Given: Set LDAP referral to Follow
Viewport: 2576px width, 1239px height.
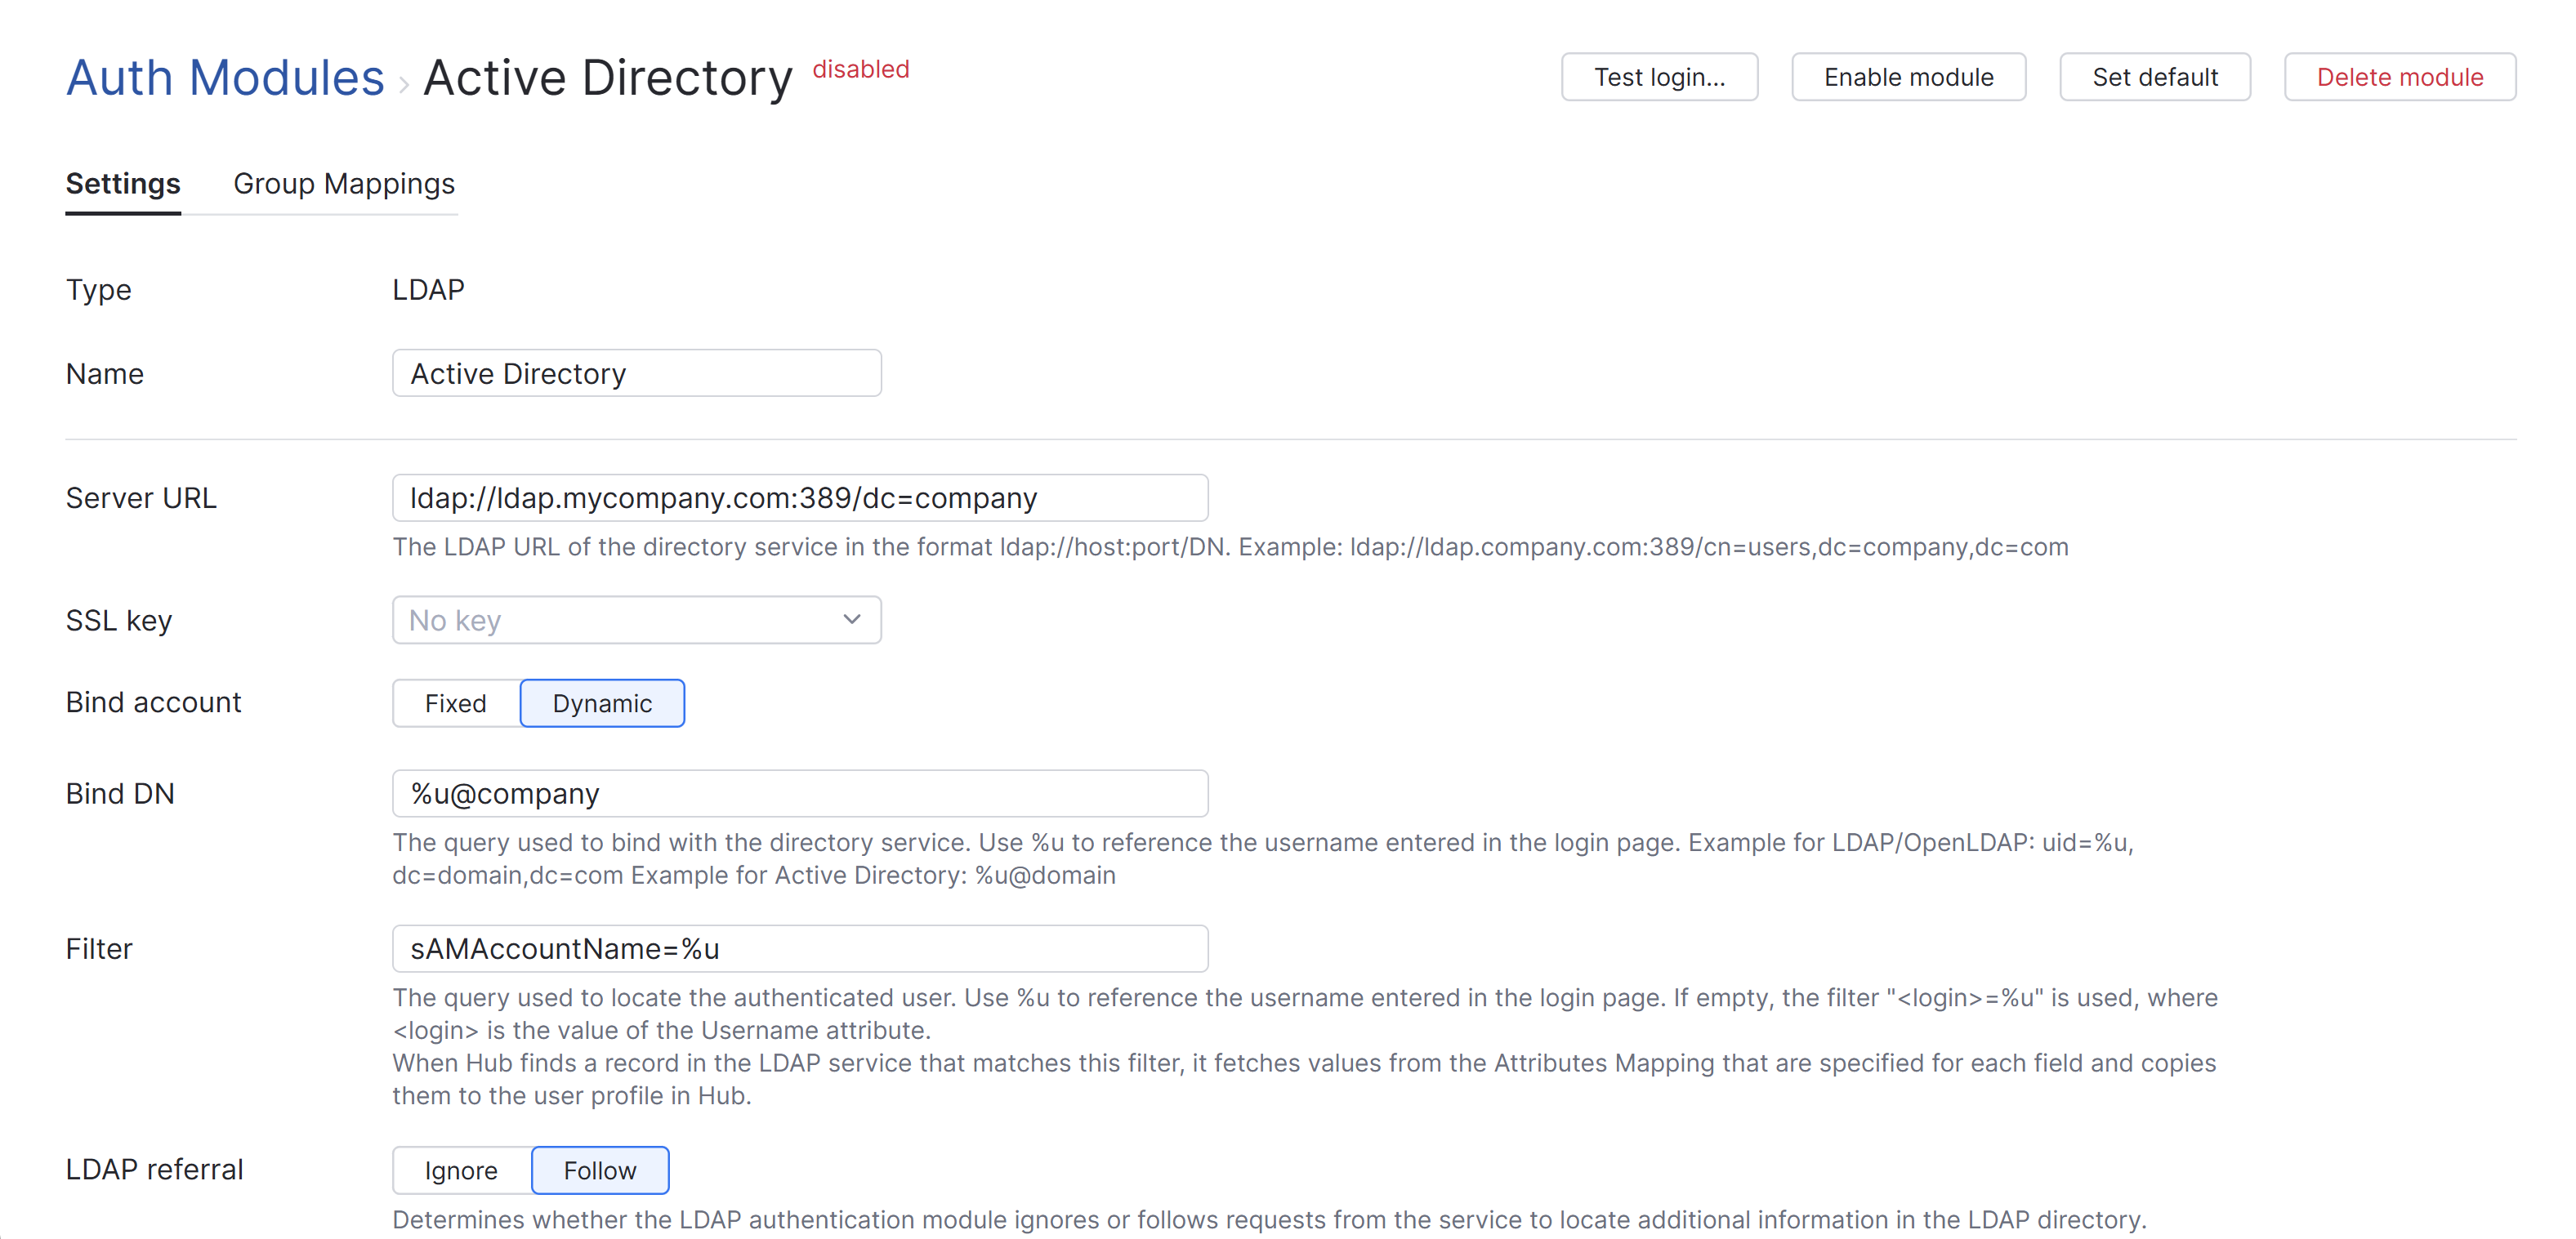Looking at the screenshot, I should coord(600,1170).
